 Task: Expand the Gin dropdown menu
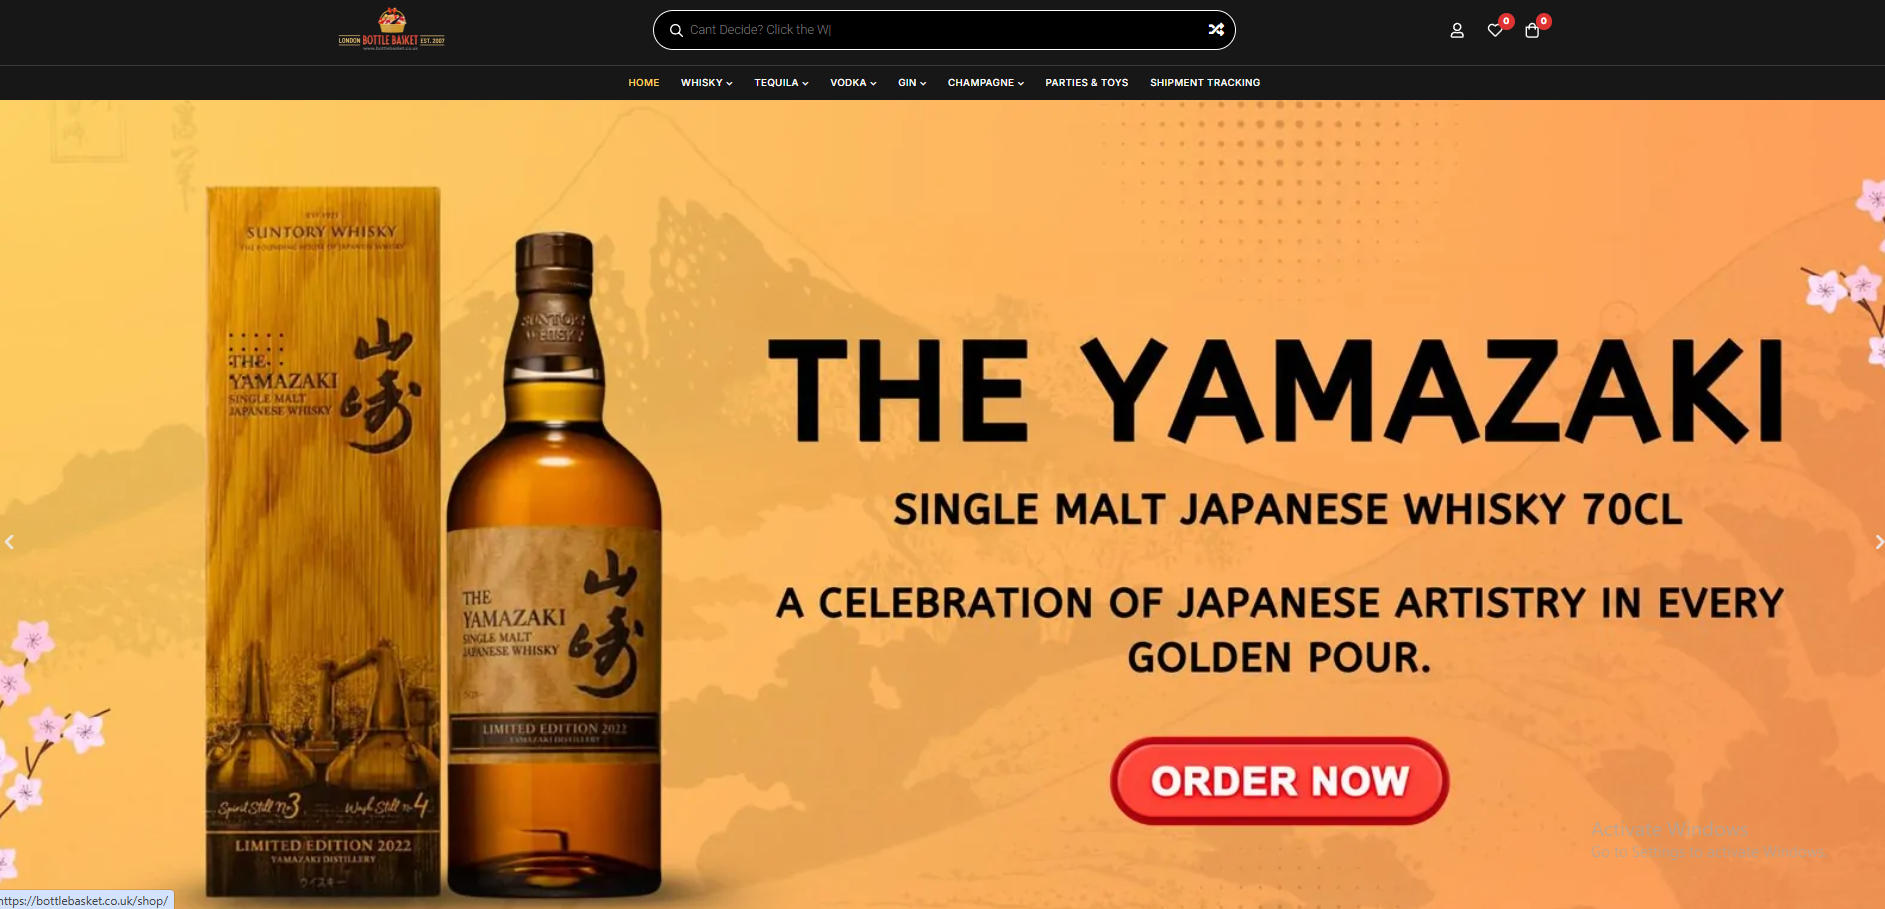(912, 83)
